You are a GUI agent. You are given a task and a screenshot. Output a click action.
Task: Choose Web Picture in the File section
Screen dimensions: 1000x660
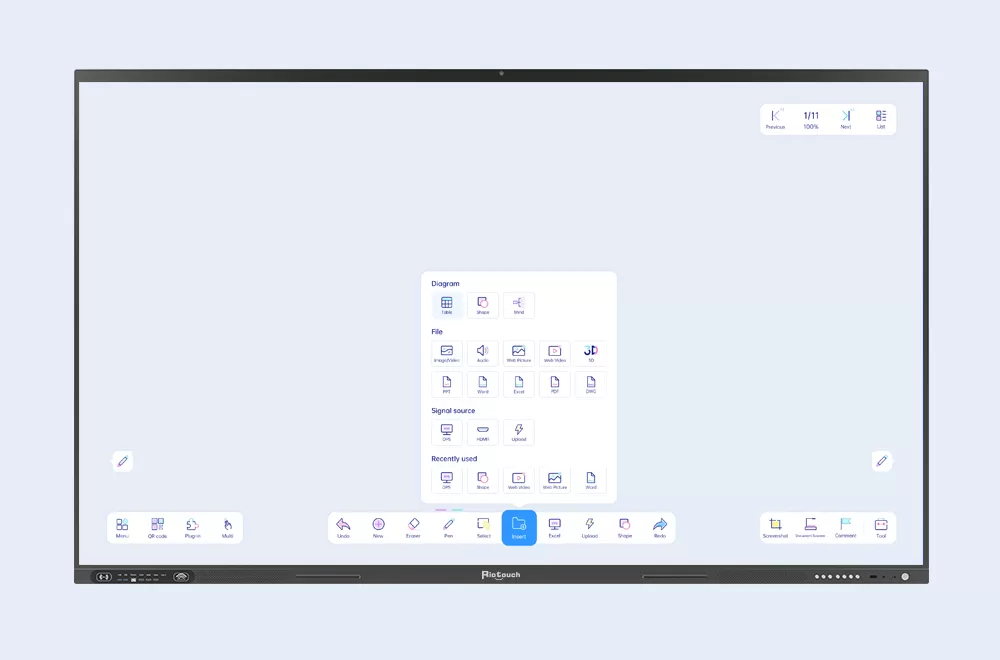[x=518, y=353]
